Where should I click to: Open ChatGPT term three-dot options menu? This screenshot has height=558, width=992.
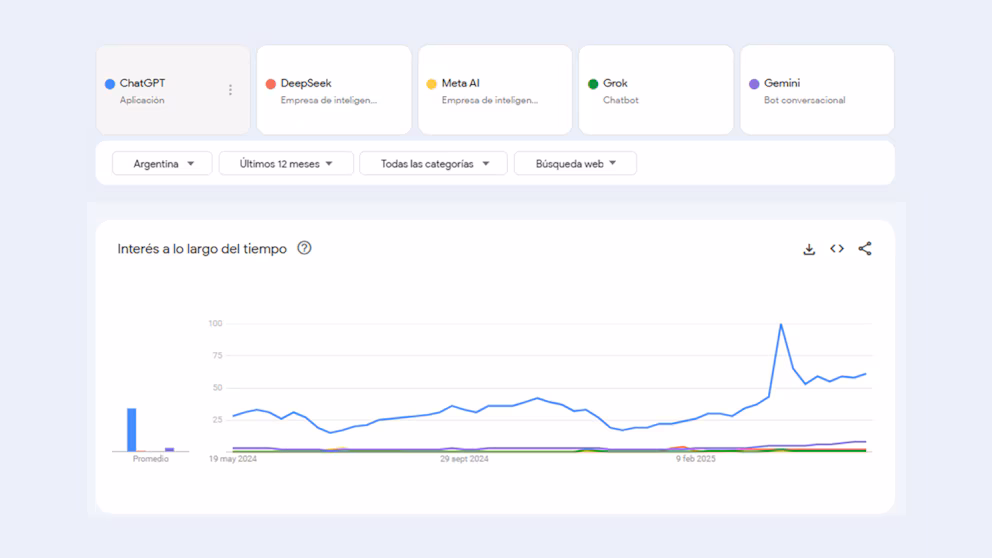[230, 90]
